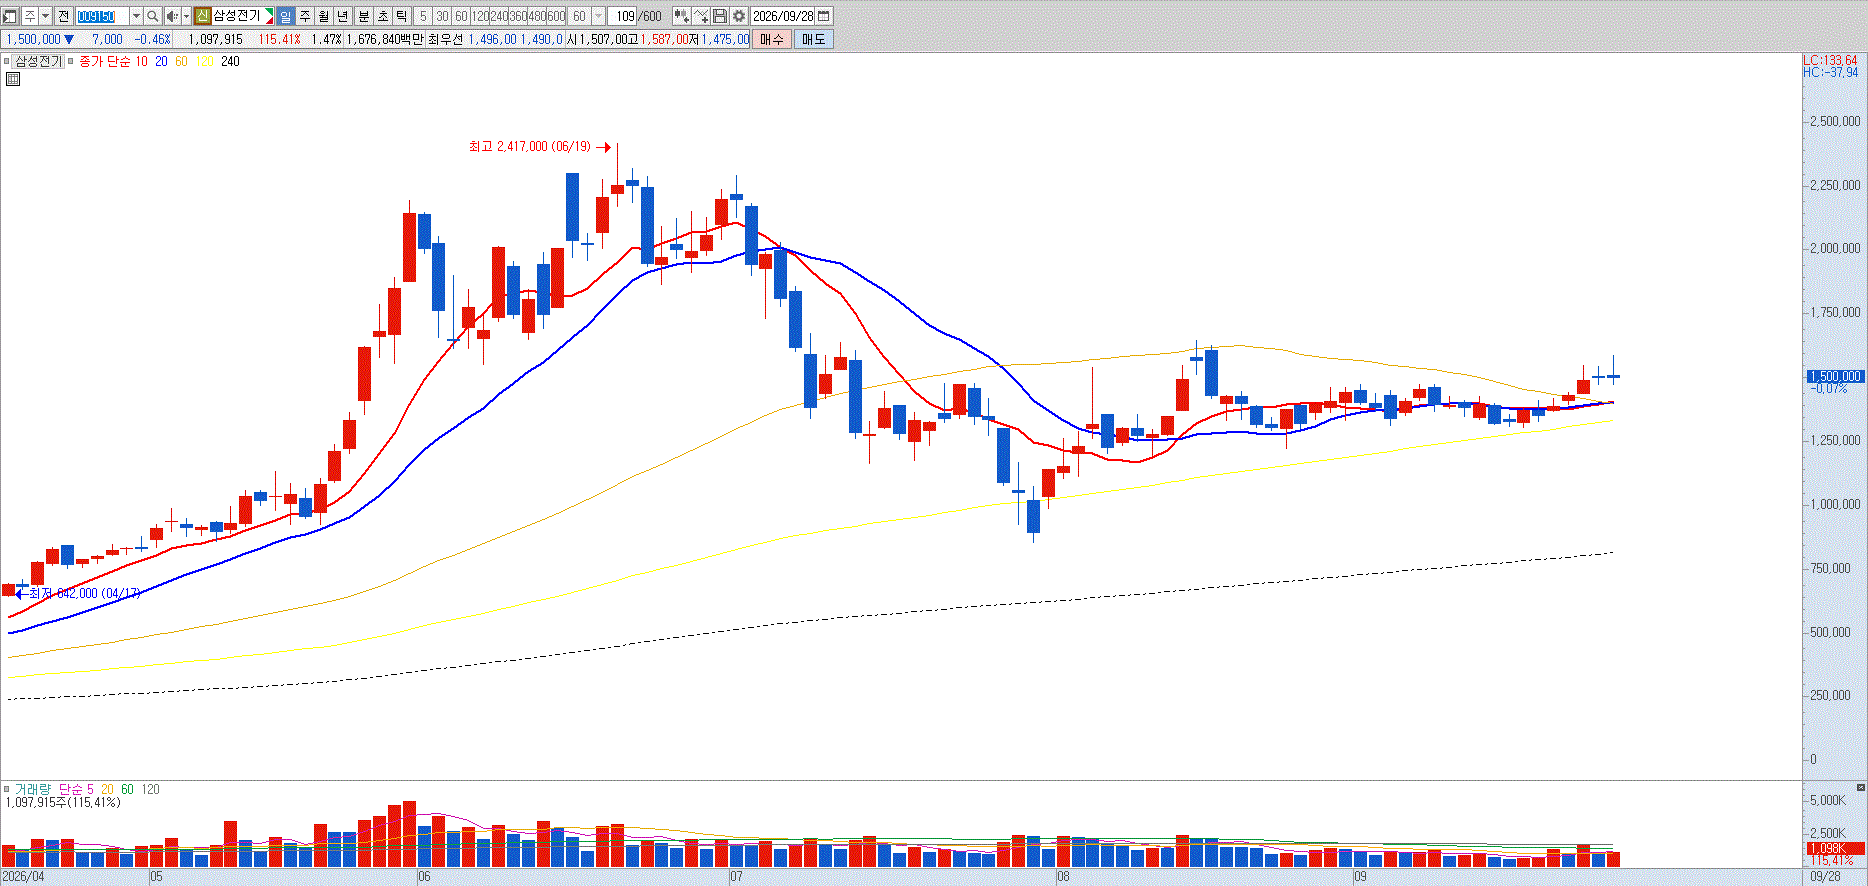Open the 60 interval dropdown arrow
The width and height of the screenshot is (1868, 886).
click(598, 16)
